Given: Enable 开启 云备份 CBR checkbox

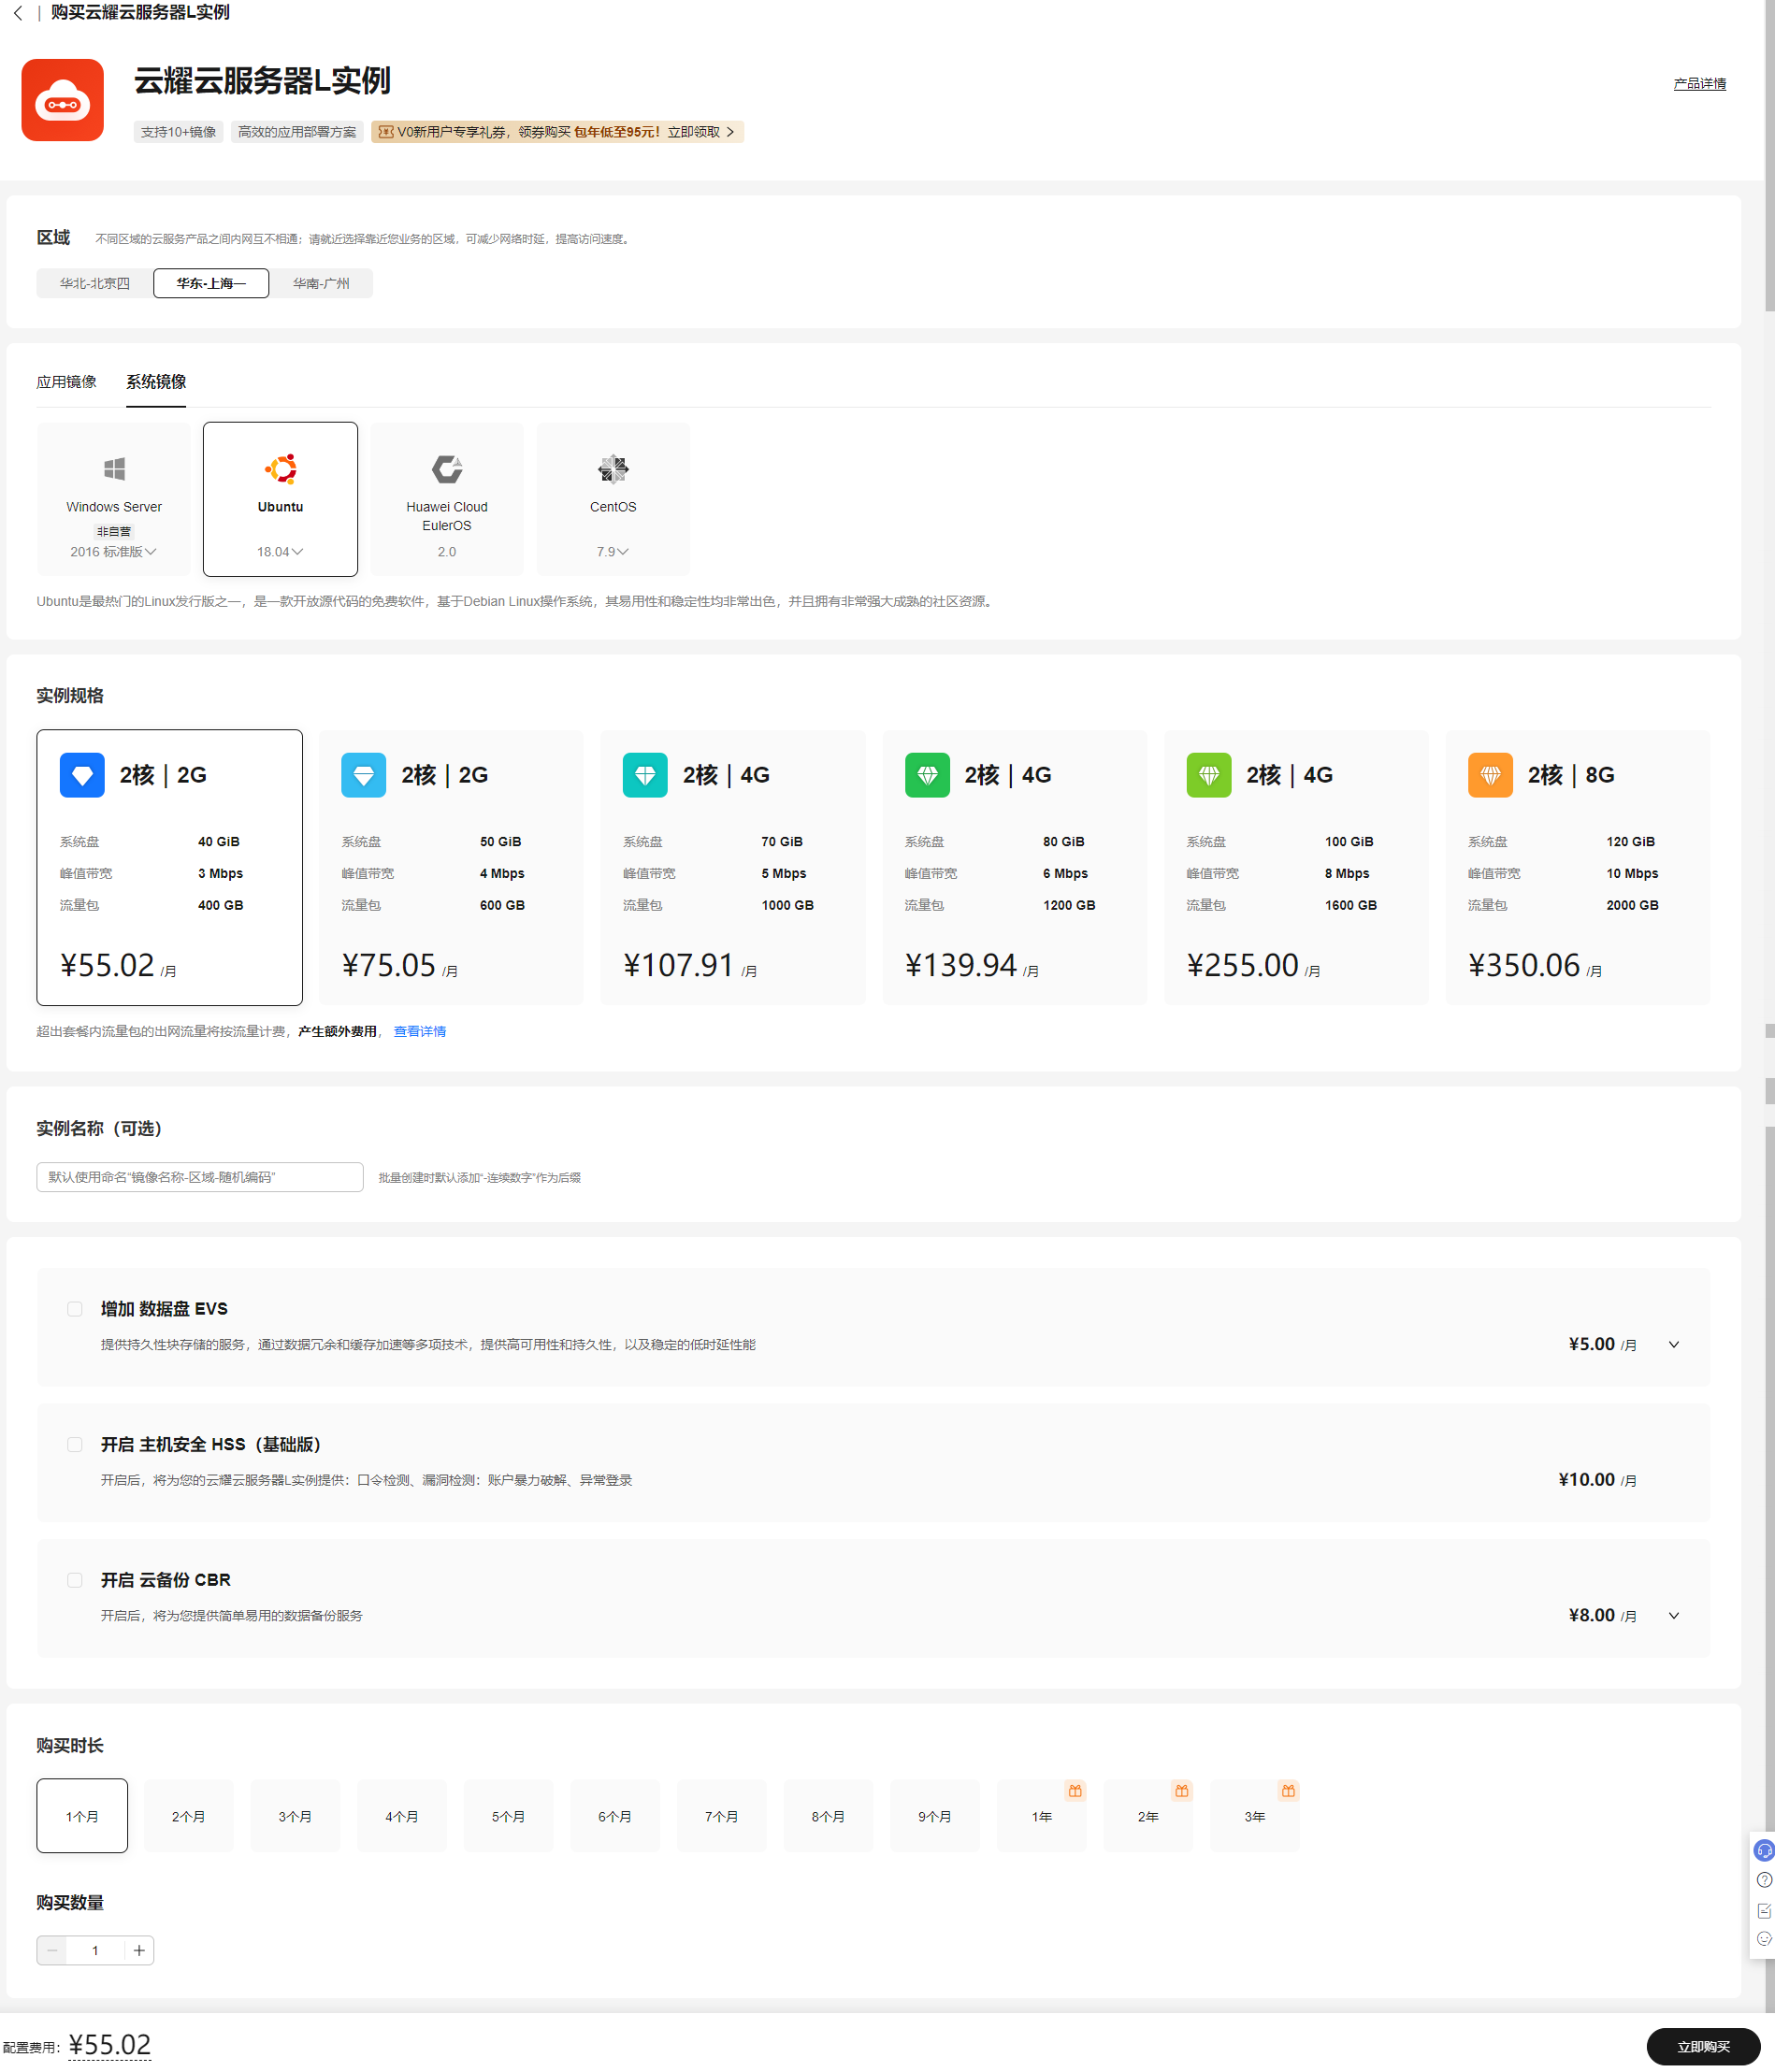Looking at the screenshot, I should click(x=75, y=1580).
